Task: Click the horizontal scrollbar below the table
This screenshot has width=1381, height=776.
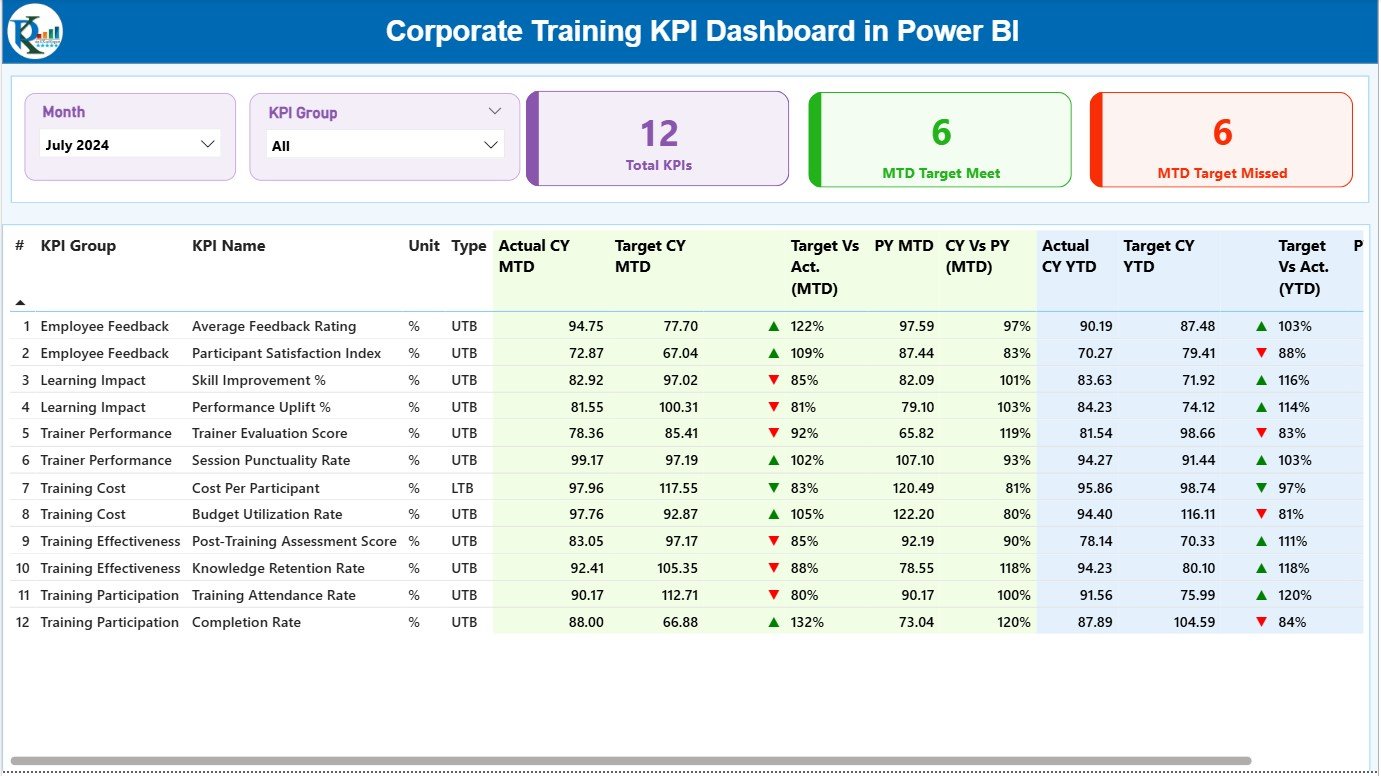Action: point(630,761)
